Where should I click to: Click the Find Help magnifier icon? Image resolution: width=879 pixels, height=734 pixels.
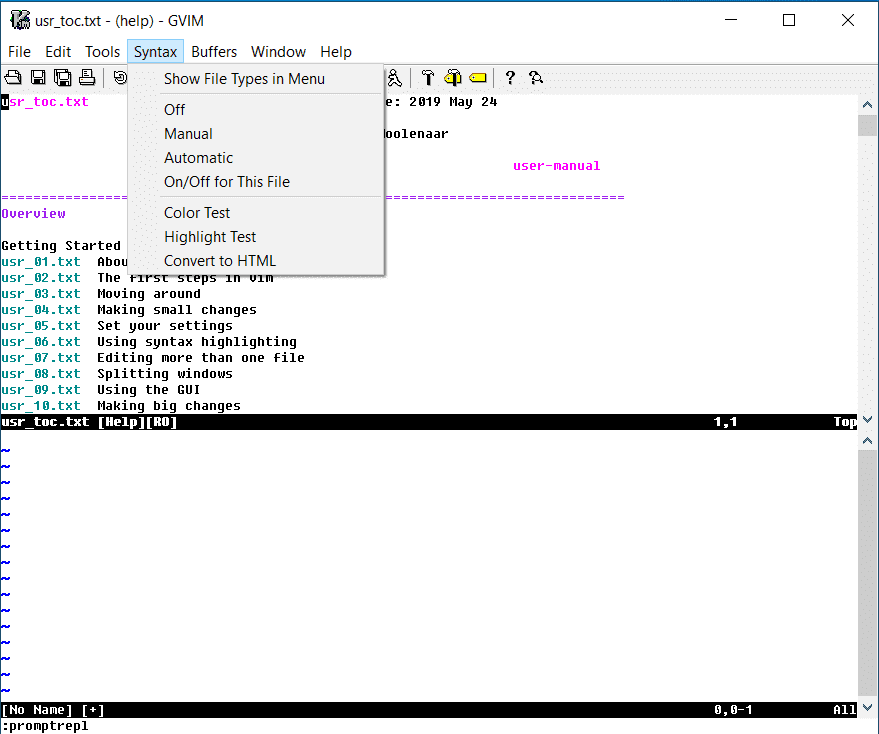(536, 77)
